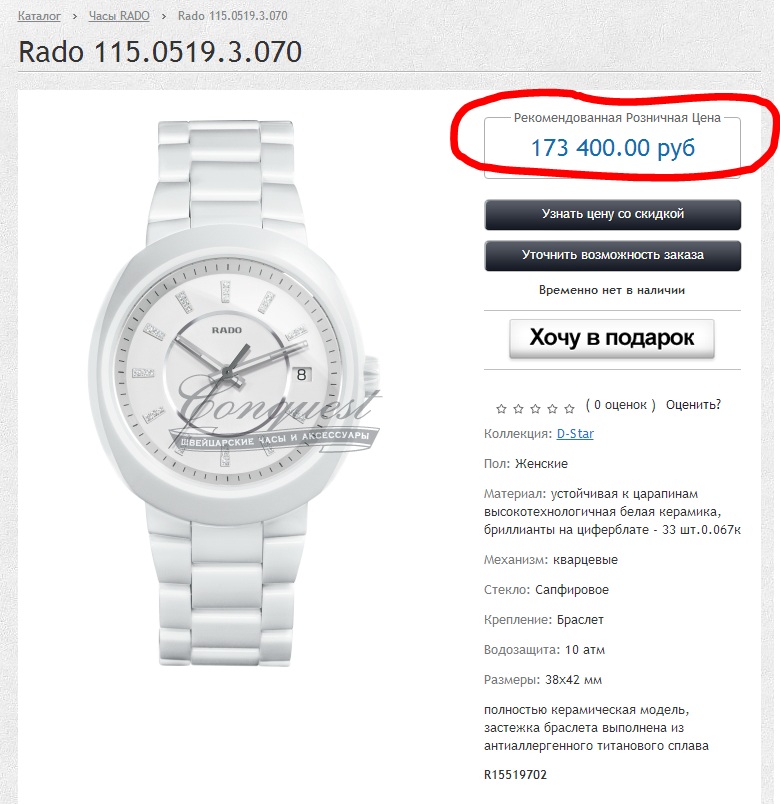This screenshot has width=780, height=804.
Task: Click the Оценить? rating link
Action: click(693, 405)
